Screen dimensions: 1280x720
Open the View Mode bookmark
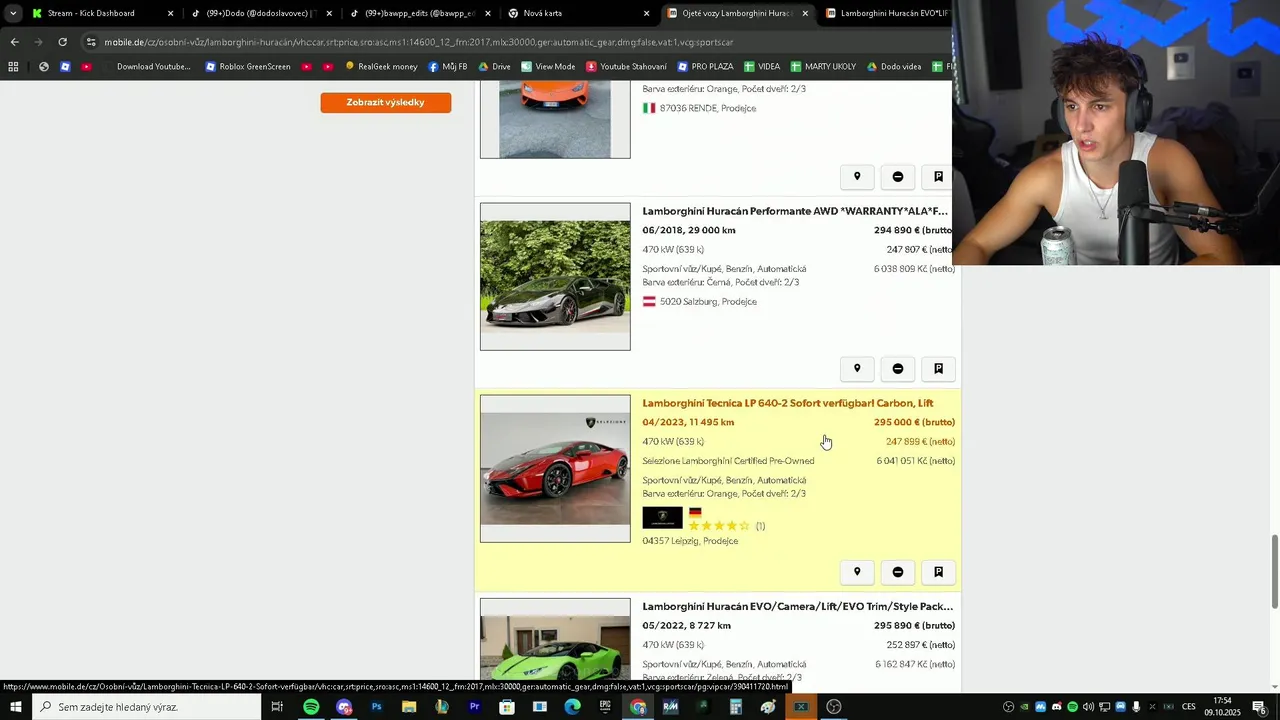[x=548, y=67]
